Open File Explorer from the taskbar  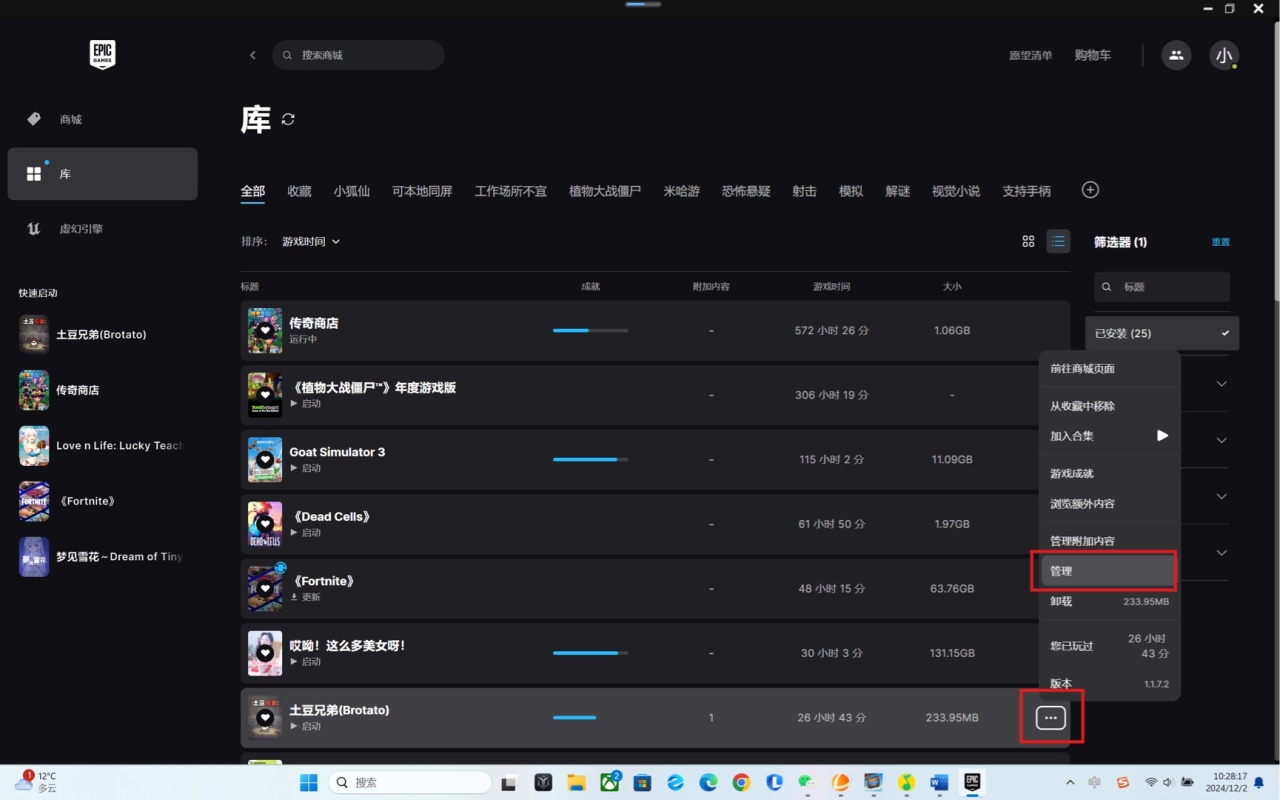click(x=576, y=782)
